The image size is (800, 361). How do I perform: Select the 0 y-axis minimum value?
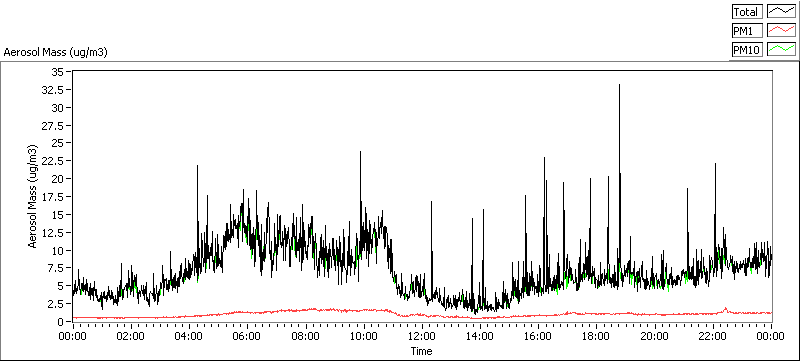(61, 322)
